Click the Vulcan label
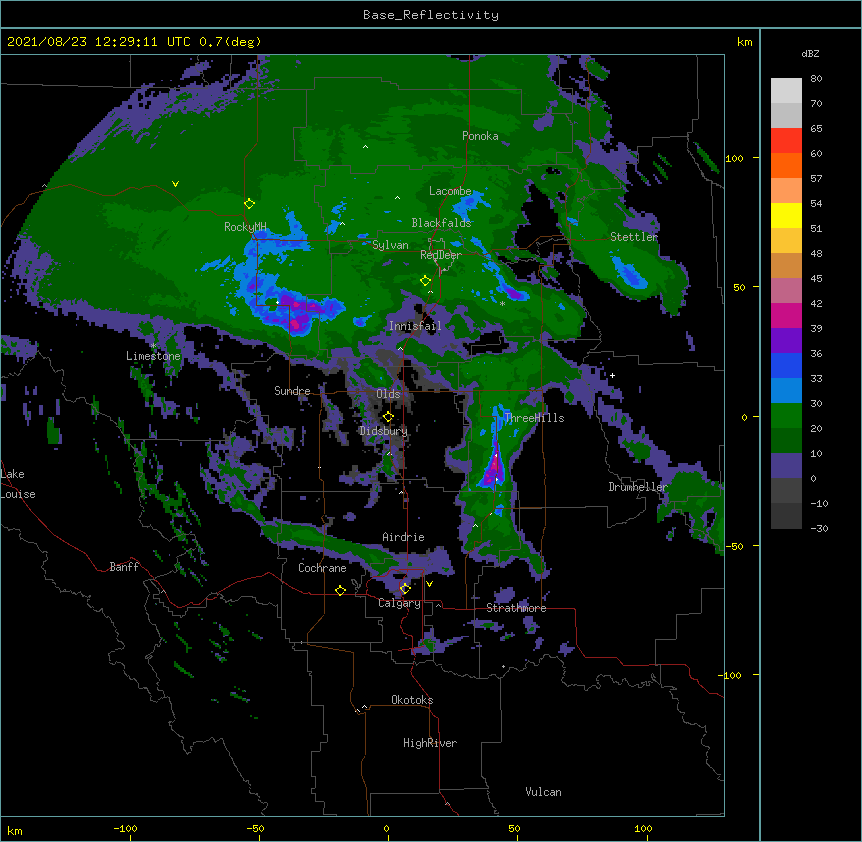The height and width of the screenshot is (842, 862). [x=543, y=792]
